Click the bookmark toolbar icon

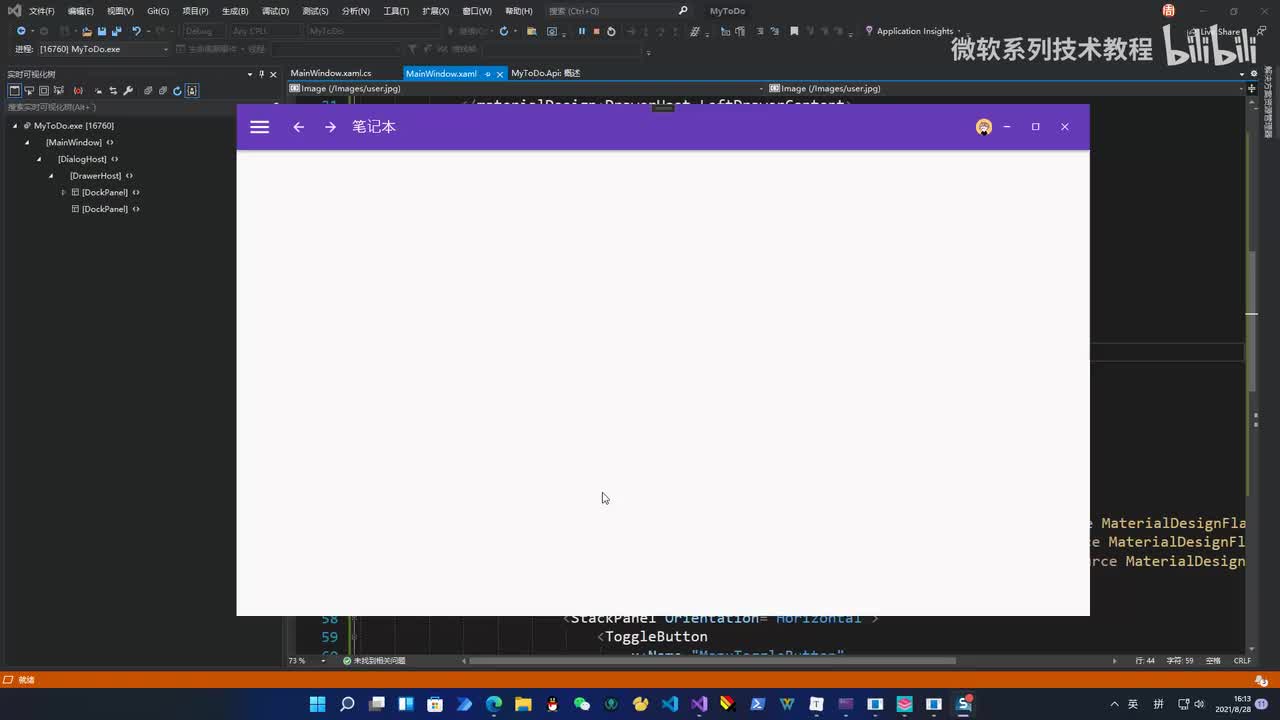794,31
